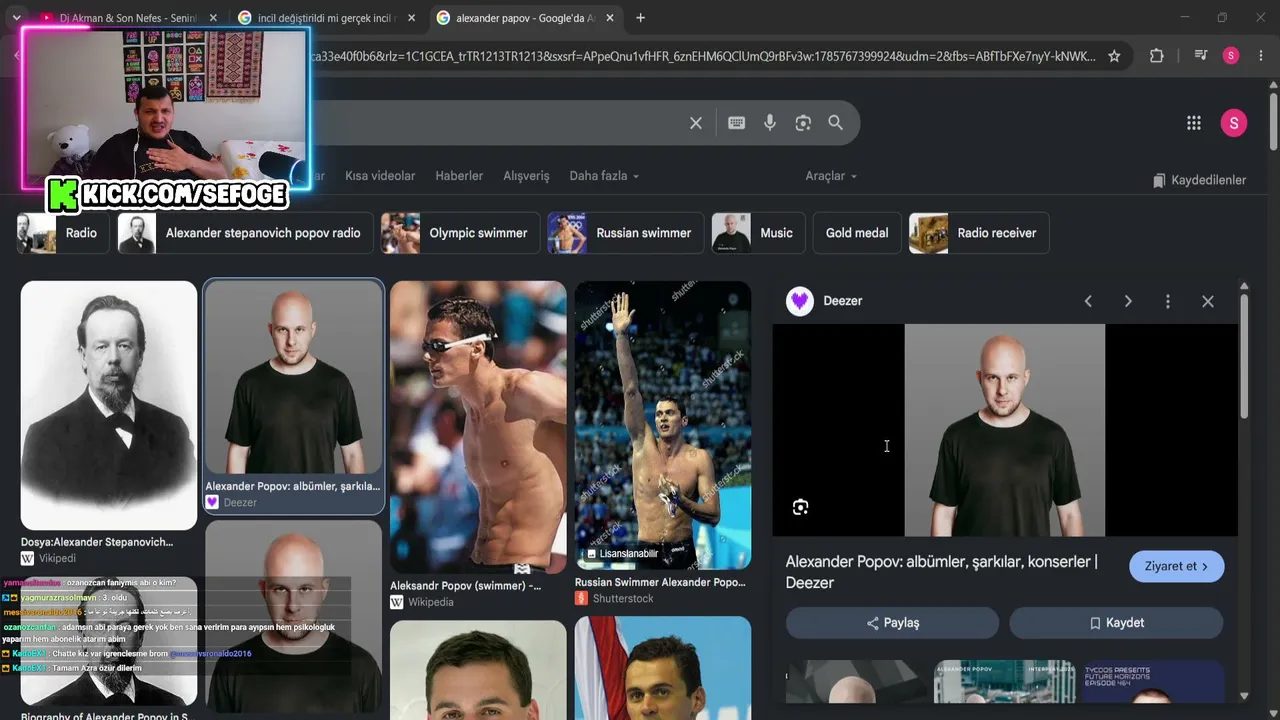Select the Music filter chip
This screenshot has height=720, width=1280.
758,233
